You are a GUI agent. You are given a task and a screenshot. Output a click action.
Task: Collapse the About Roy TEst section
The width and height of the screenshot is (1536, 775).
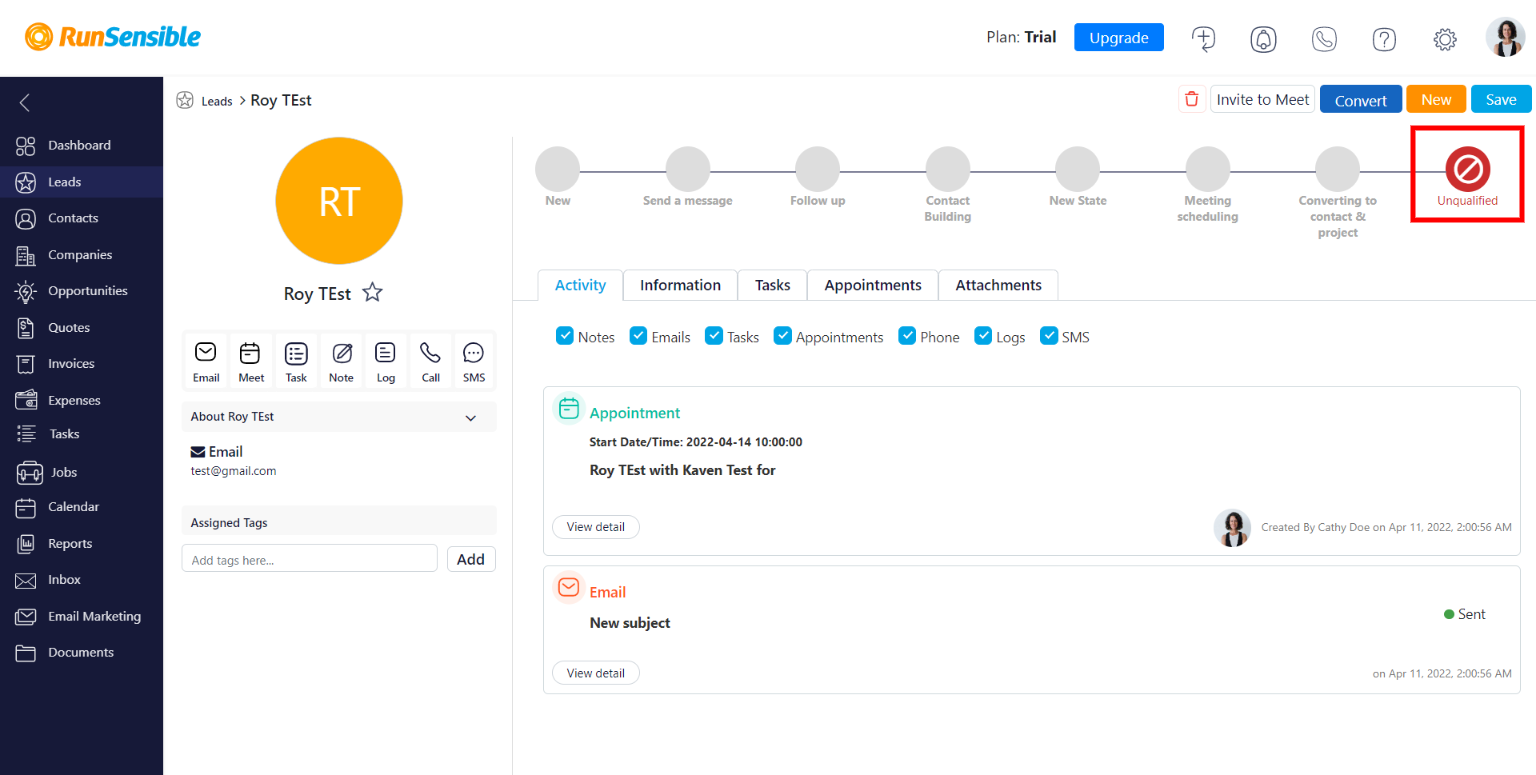471,417
